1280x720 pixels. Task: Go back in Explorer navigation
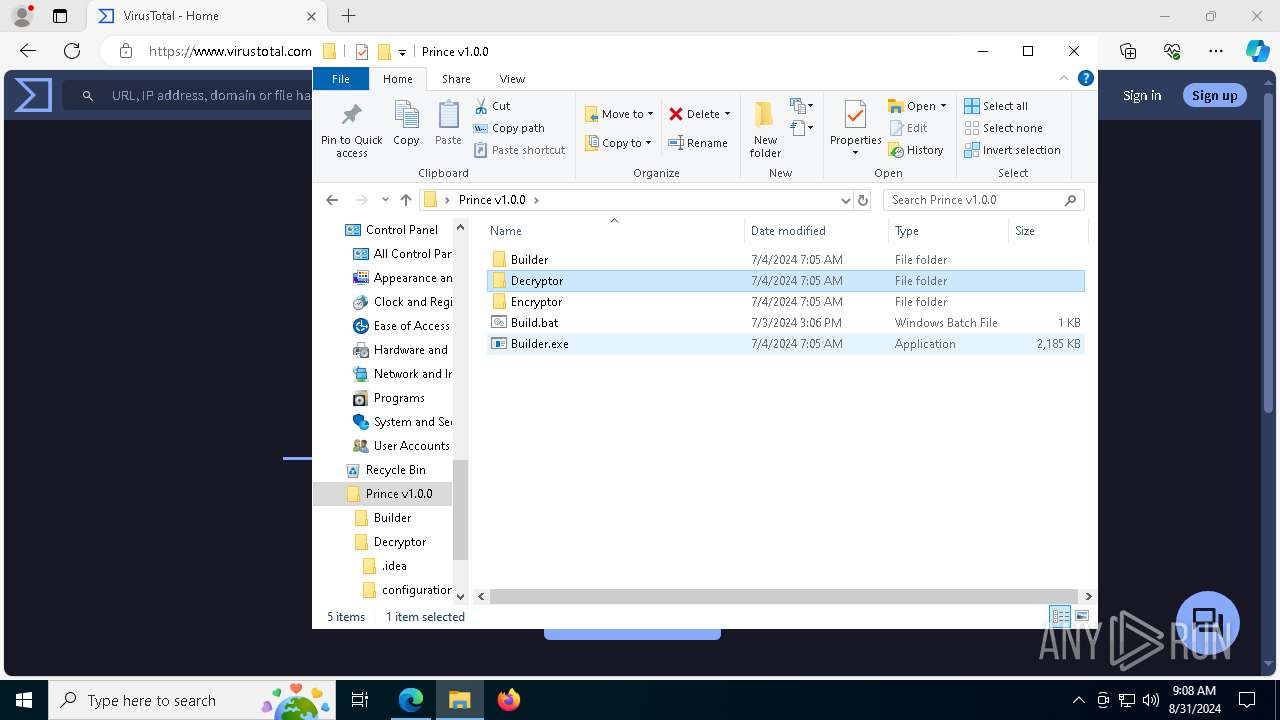click(332, 200)
